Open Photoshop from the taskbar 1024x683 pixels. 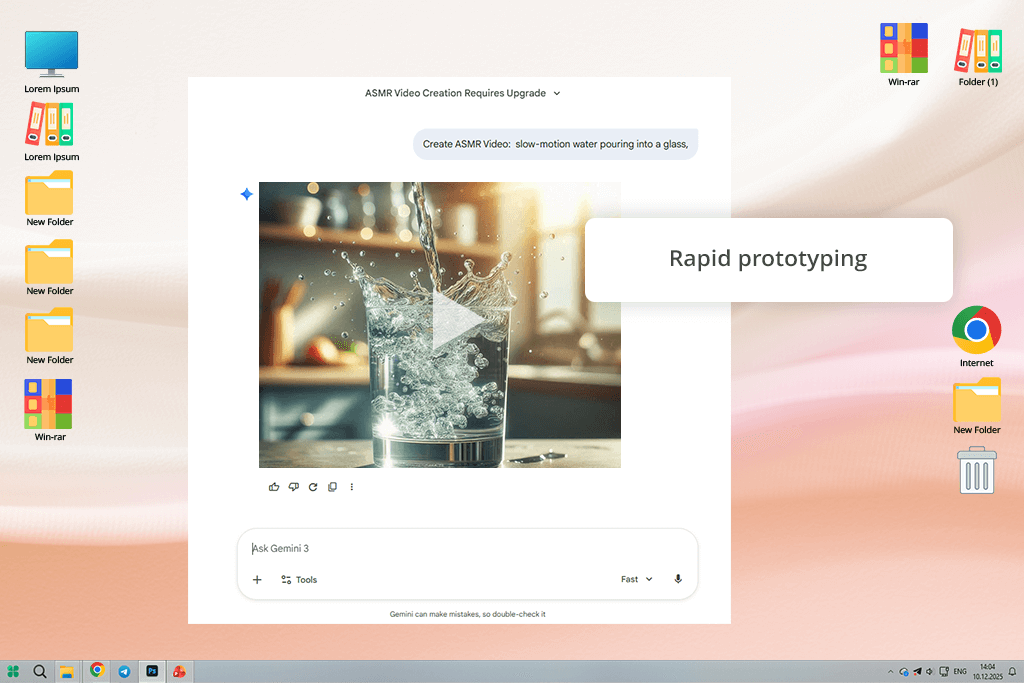coord(152,671)
